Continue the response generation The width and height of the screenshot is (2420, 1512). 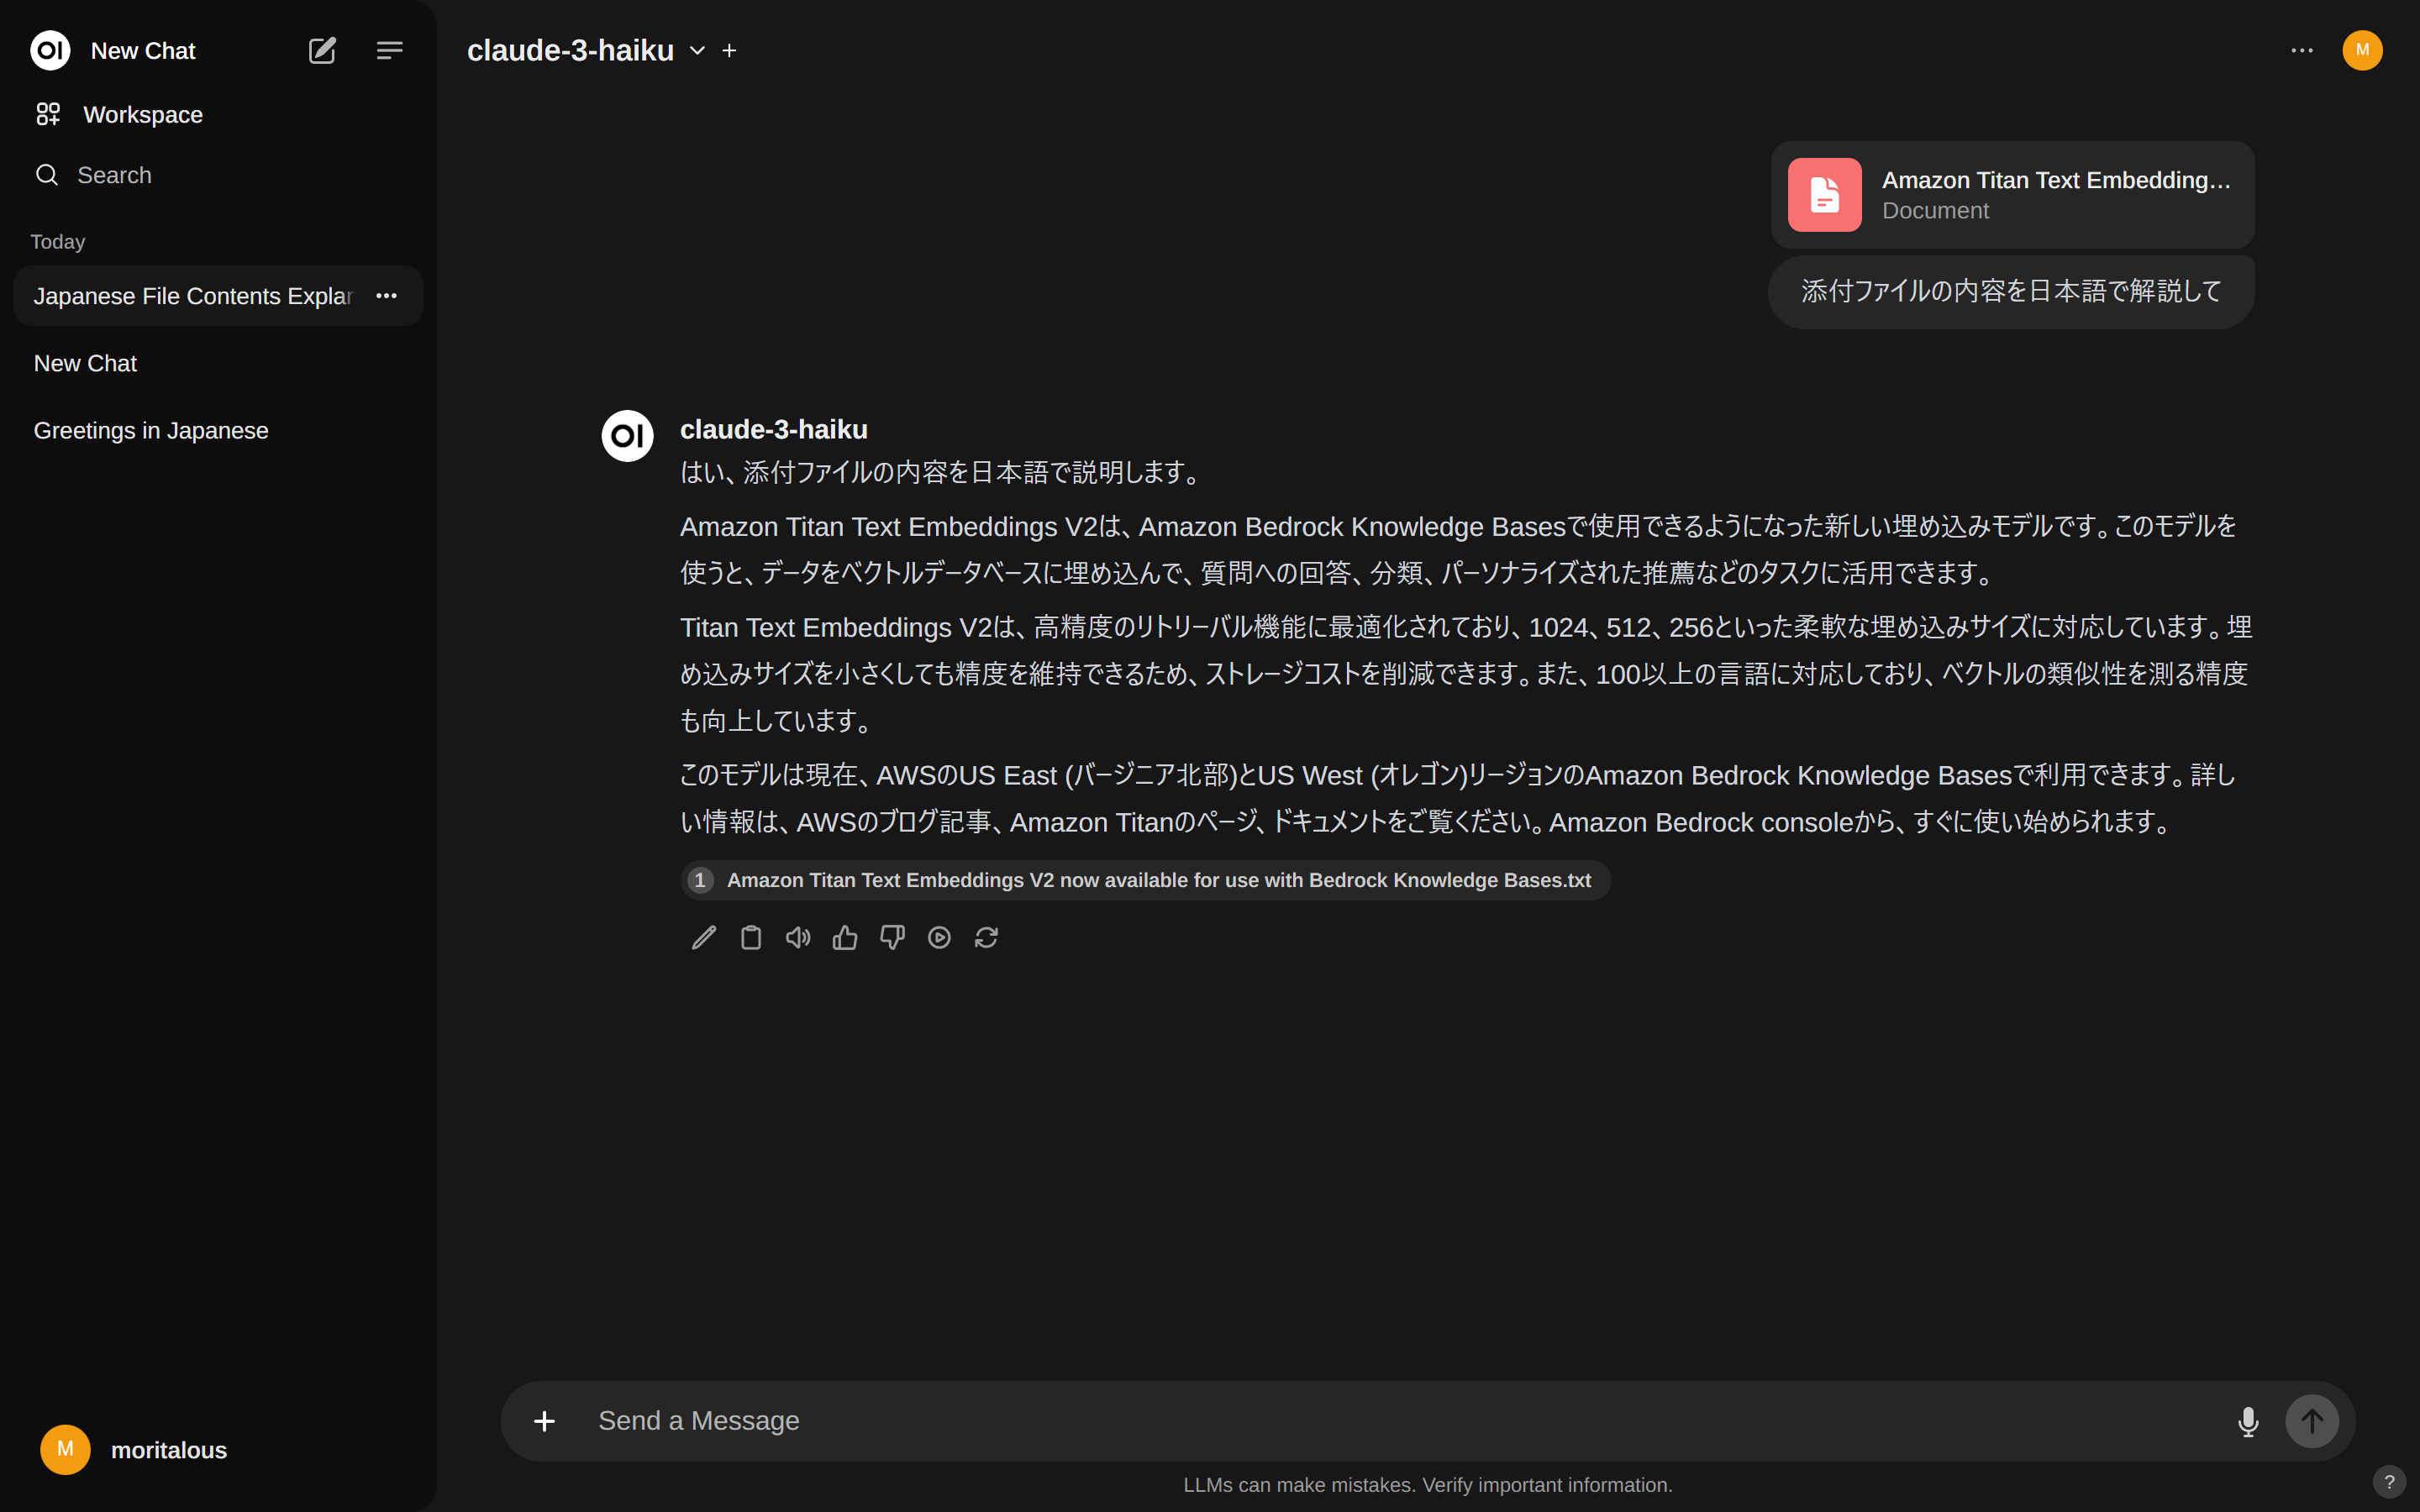[x=939, y=937]
